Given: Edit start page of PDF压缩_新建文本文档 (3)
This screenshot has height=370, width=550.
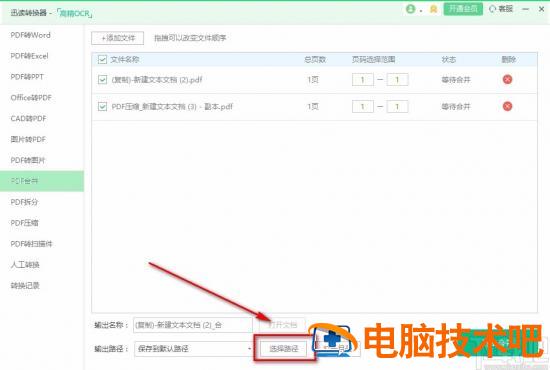Looking at the screenshot, I should (x=363, y=106).
